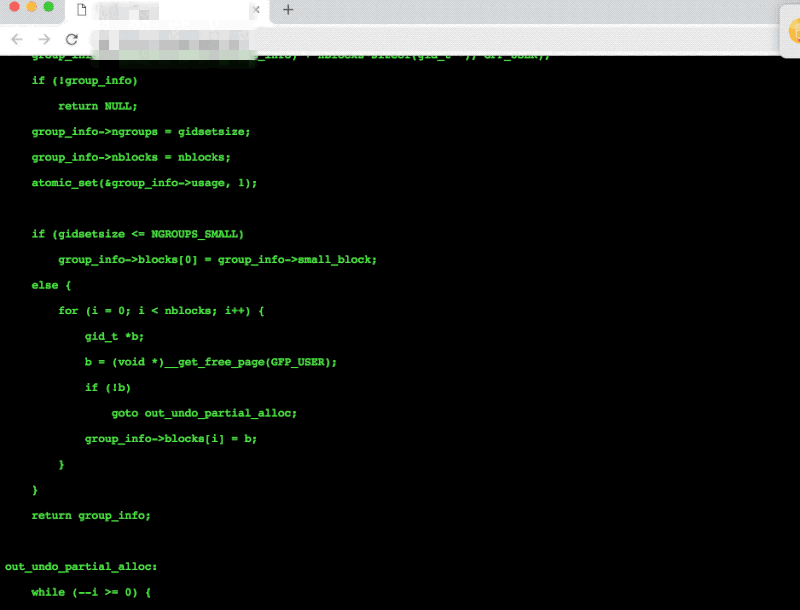Open a new tab with the plus button
Screen dimensions: 800x610
coord(288,10)
